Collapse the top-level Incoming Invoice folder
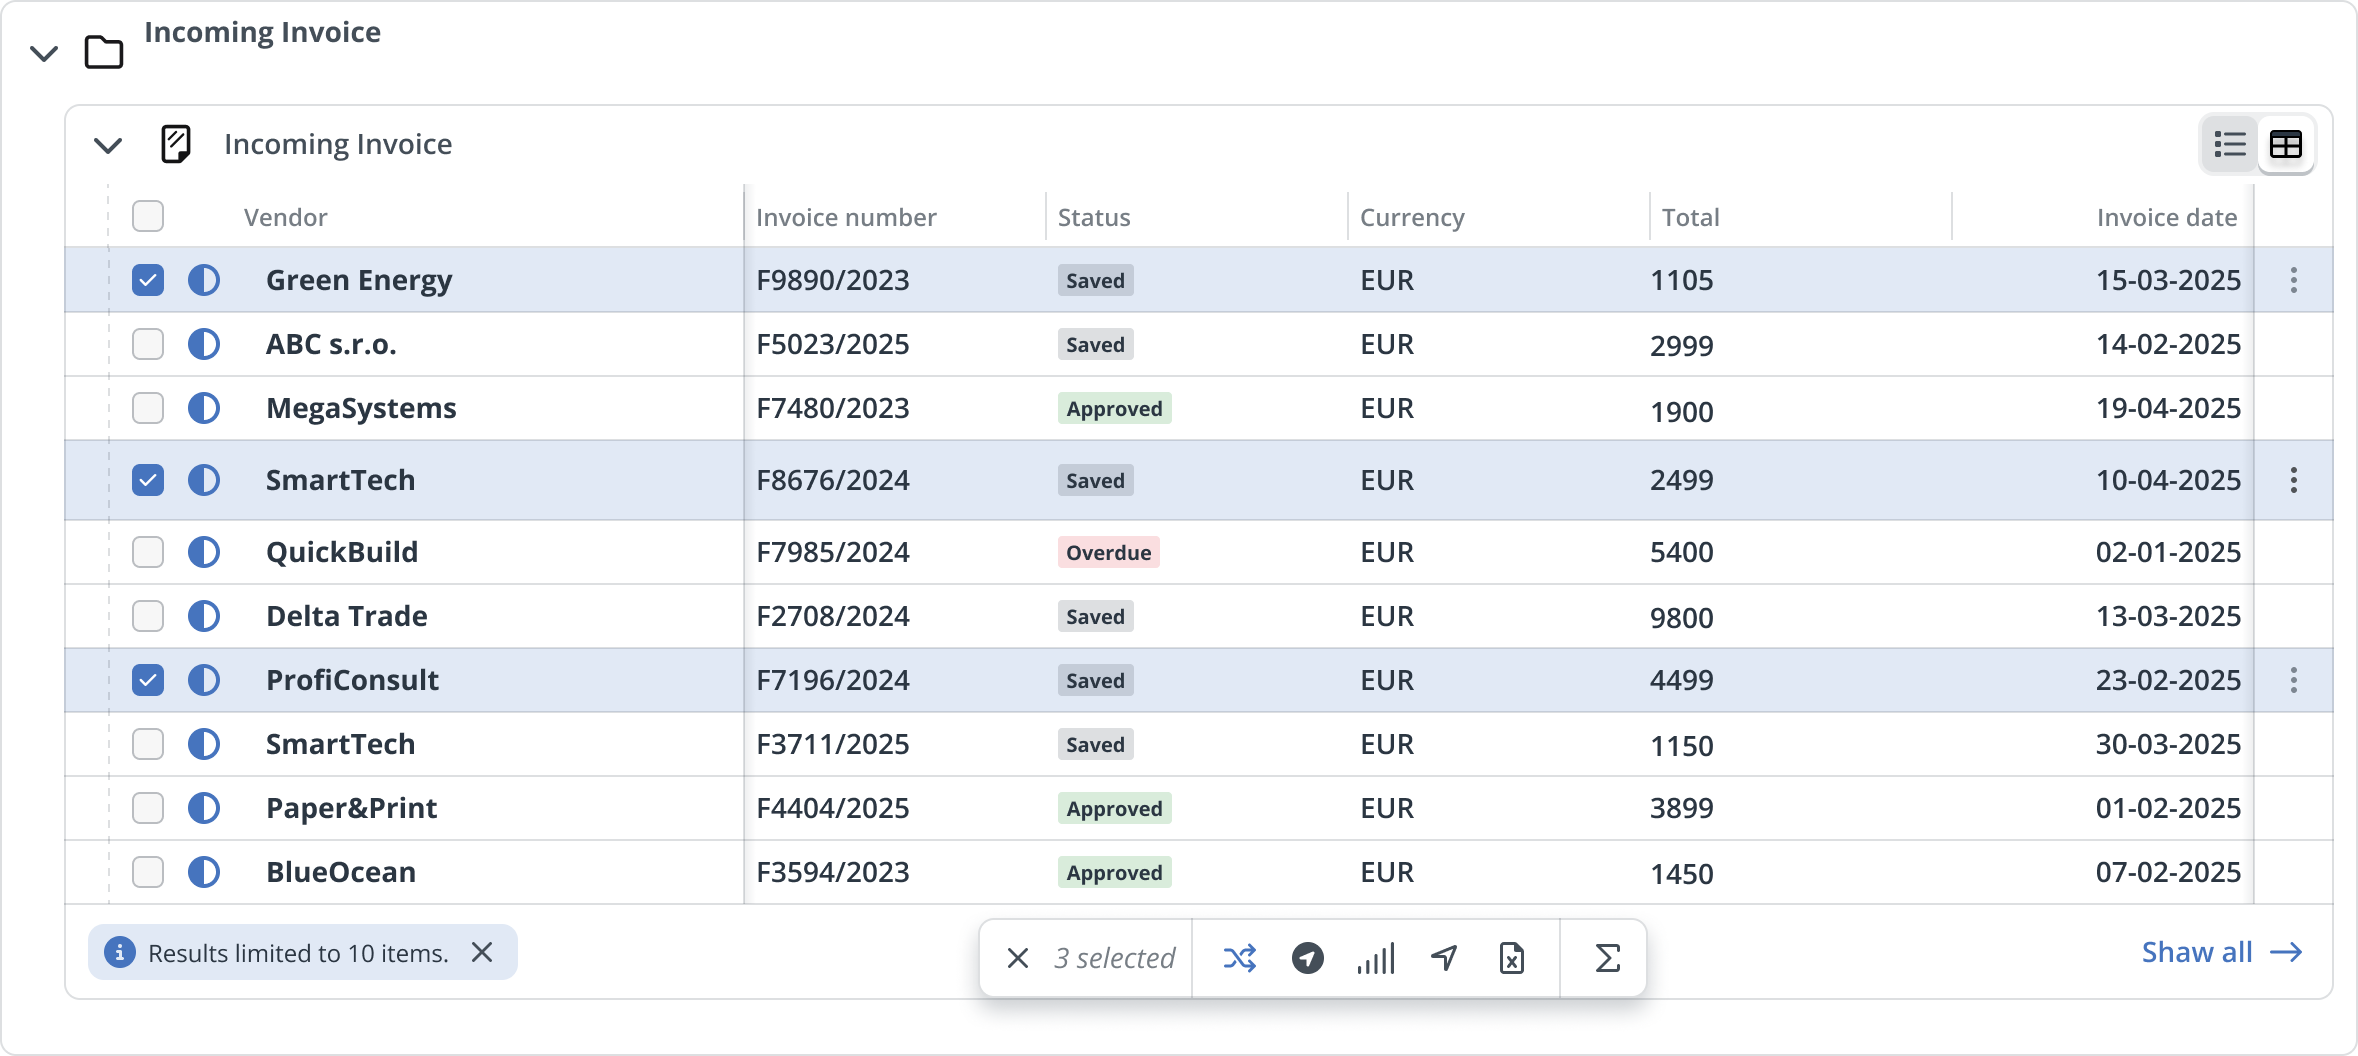Screen dimensions: 2358x1056 (x=44, y=53)
